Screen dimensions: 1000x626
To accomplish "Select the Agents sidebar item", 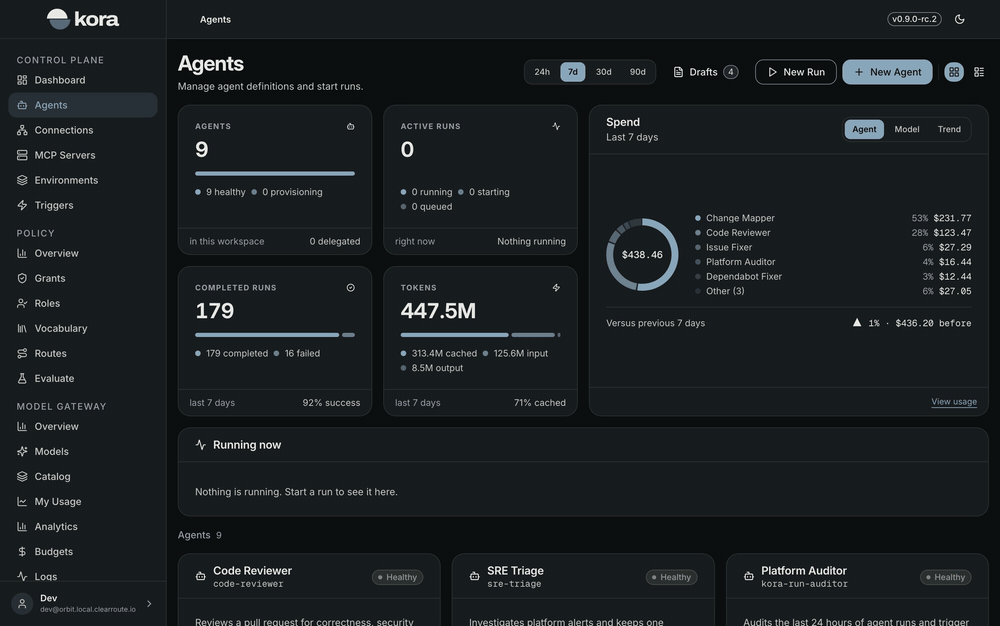I will tap(83, 105).
